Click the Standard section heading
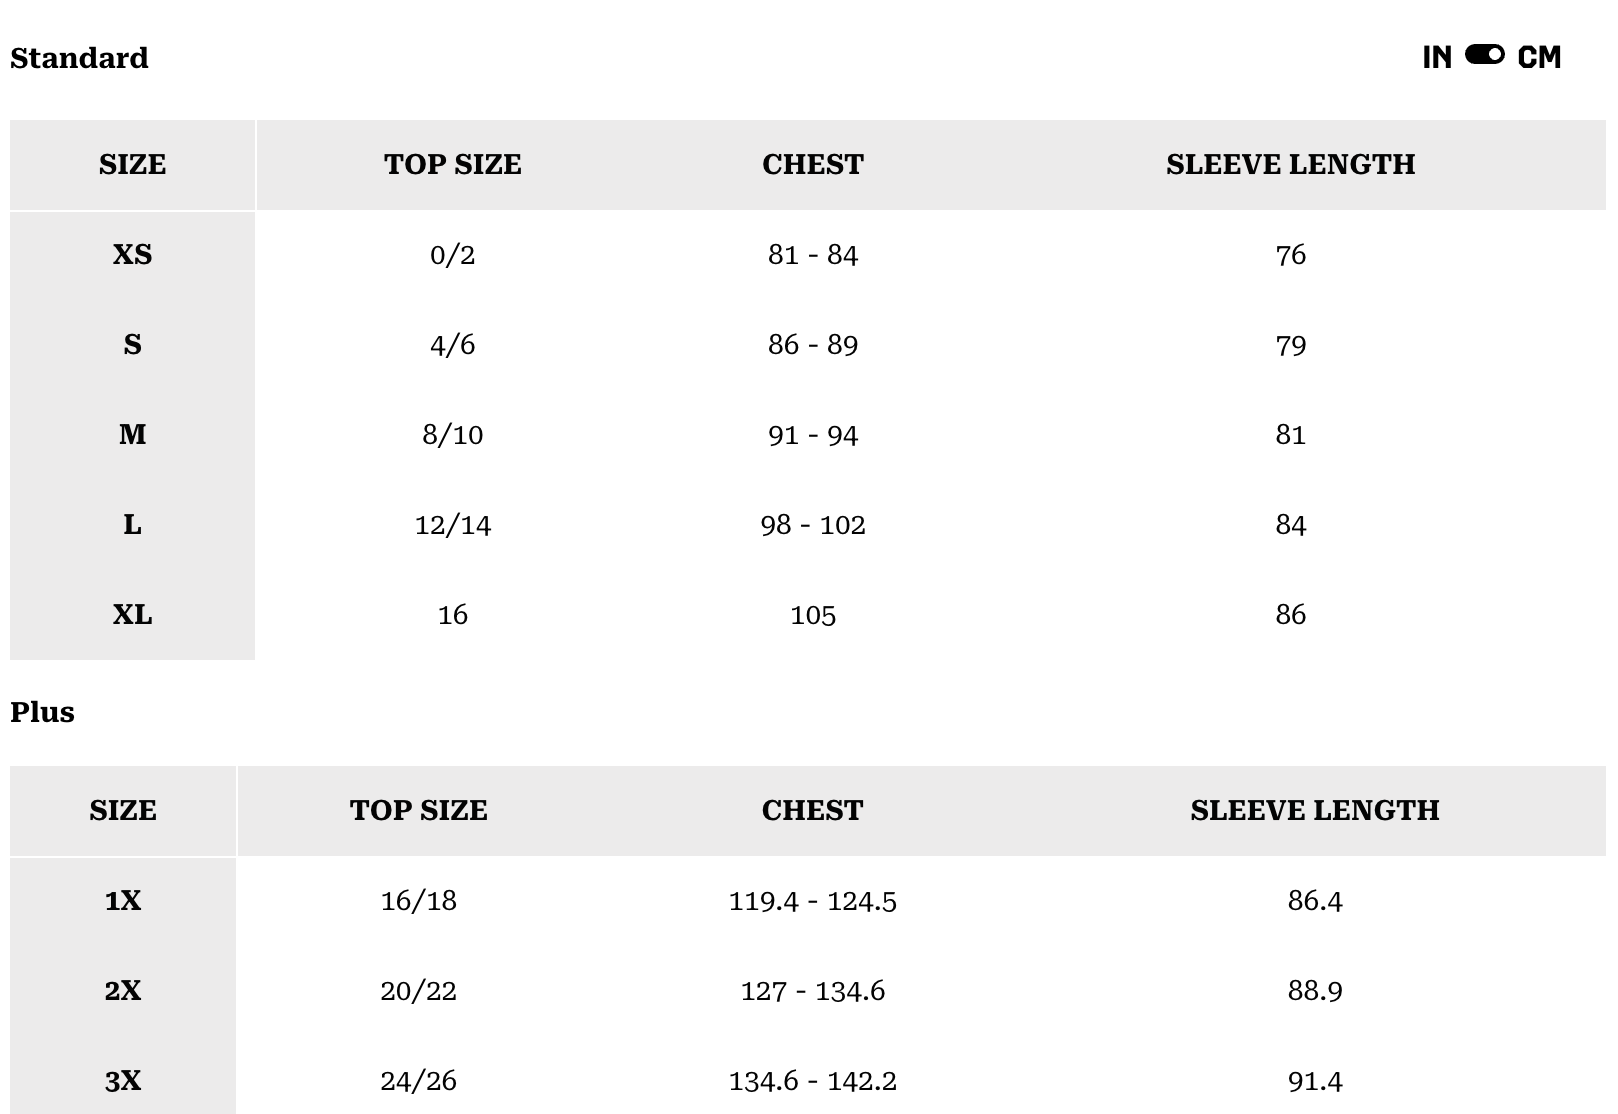Viewport: 1618px width, 1114px height. click(79, 58)
